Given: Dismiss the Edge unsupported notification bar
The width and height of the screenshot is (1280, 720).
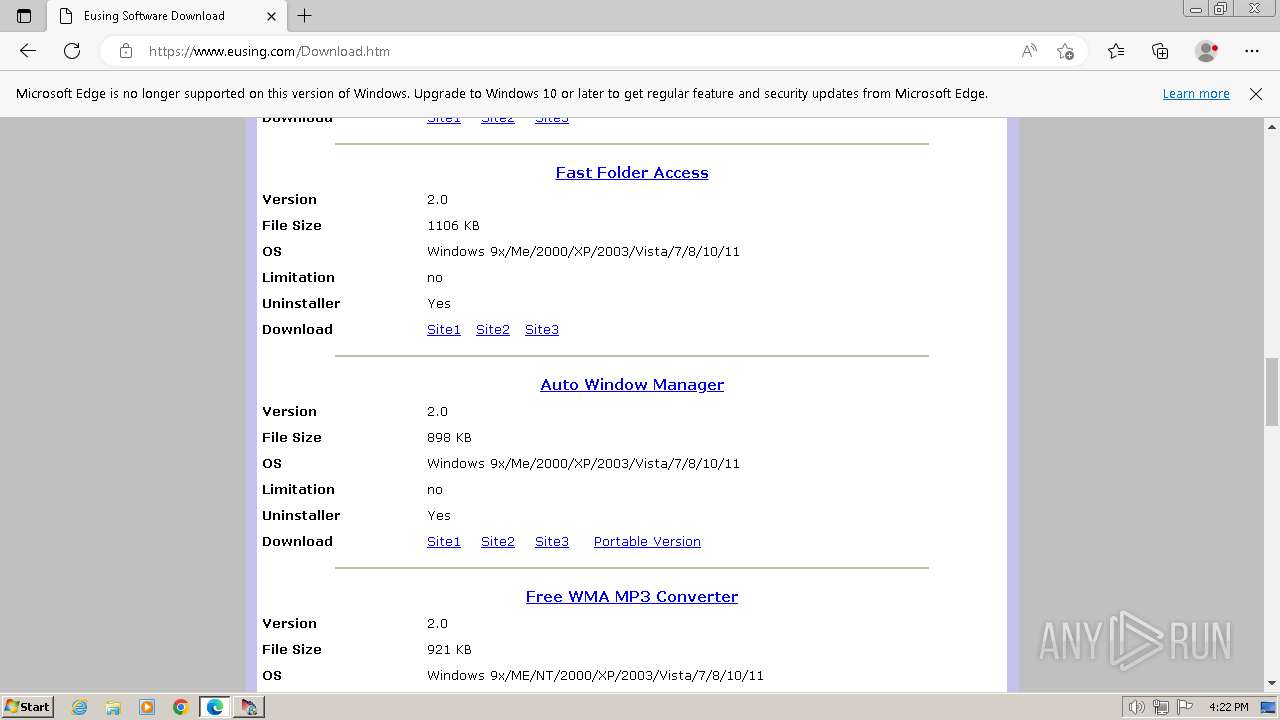Looking at the screenshot, I should (x=1256, y=94).
